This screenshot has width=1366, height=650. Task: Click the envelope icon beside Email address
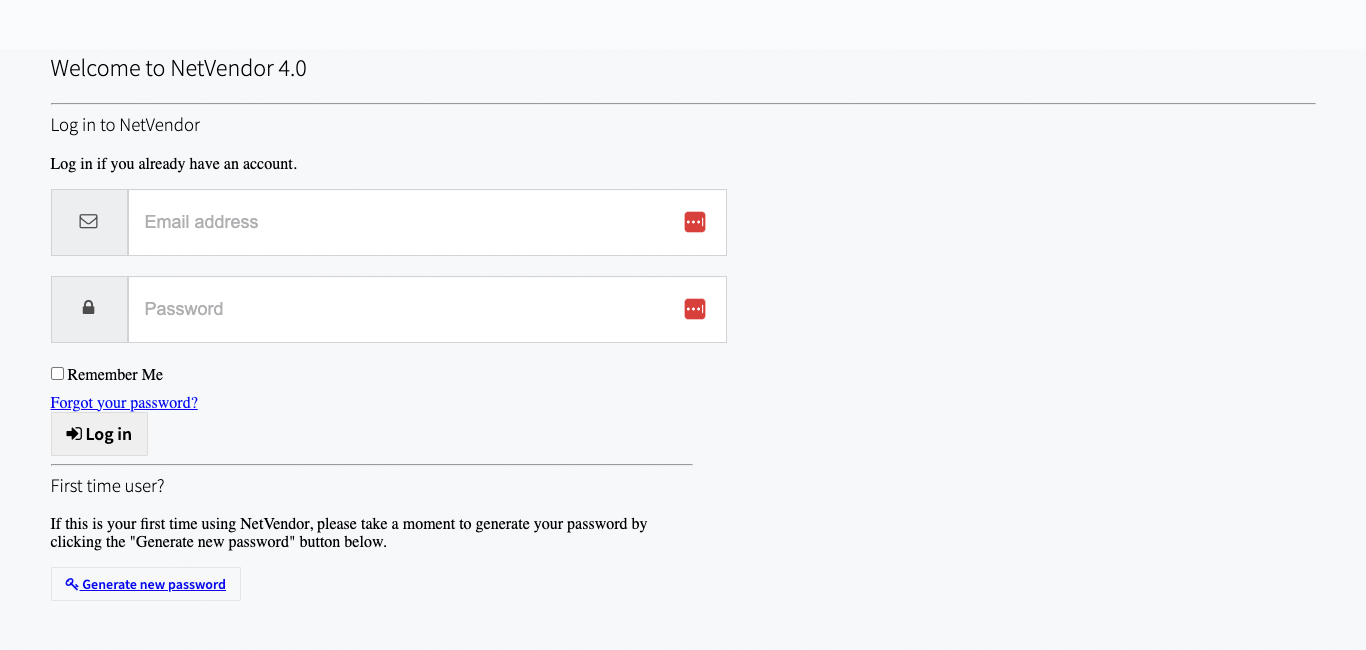(x=89, y=222)
